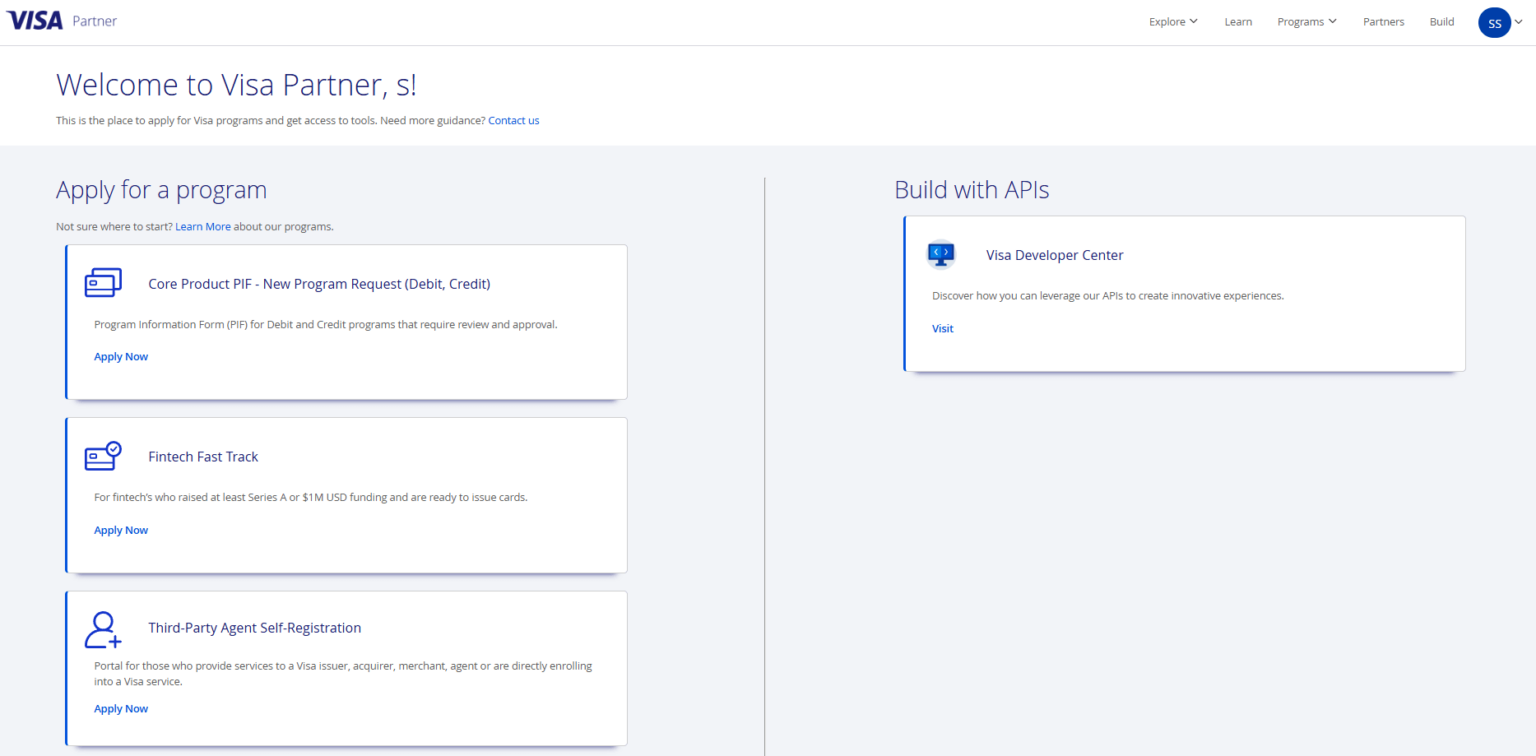Image resolution: width=1536 pixels, height=756 pixels.
Task: Click the Visa logo in header
Action: click(35, 21)
